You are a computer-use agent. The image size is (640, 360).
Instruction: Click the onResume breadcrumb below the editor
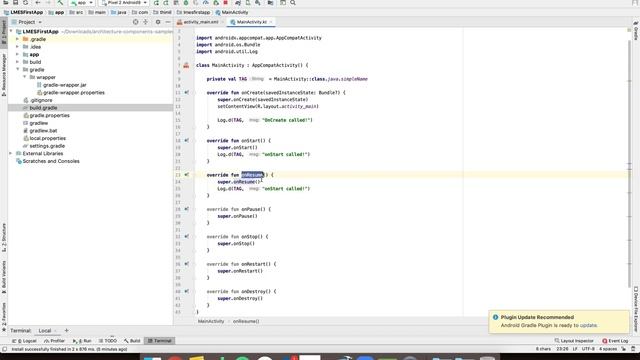pos(246,322)
